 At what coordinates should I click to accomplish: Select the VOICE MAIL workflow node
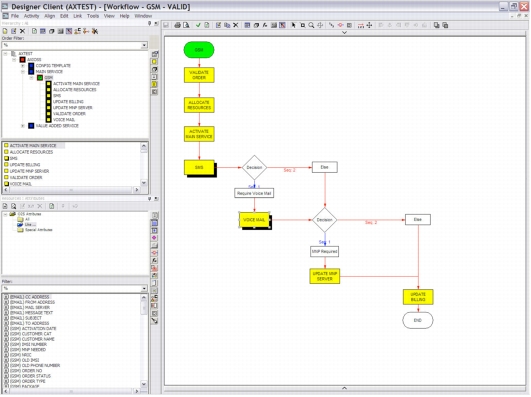pos(254,220)
